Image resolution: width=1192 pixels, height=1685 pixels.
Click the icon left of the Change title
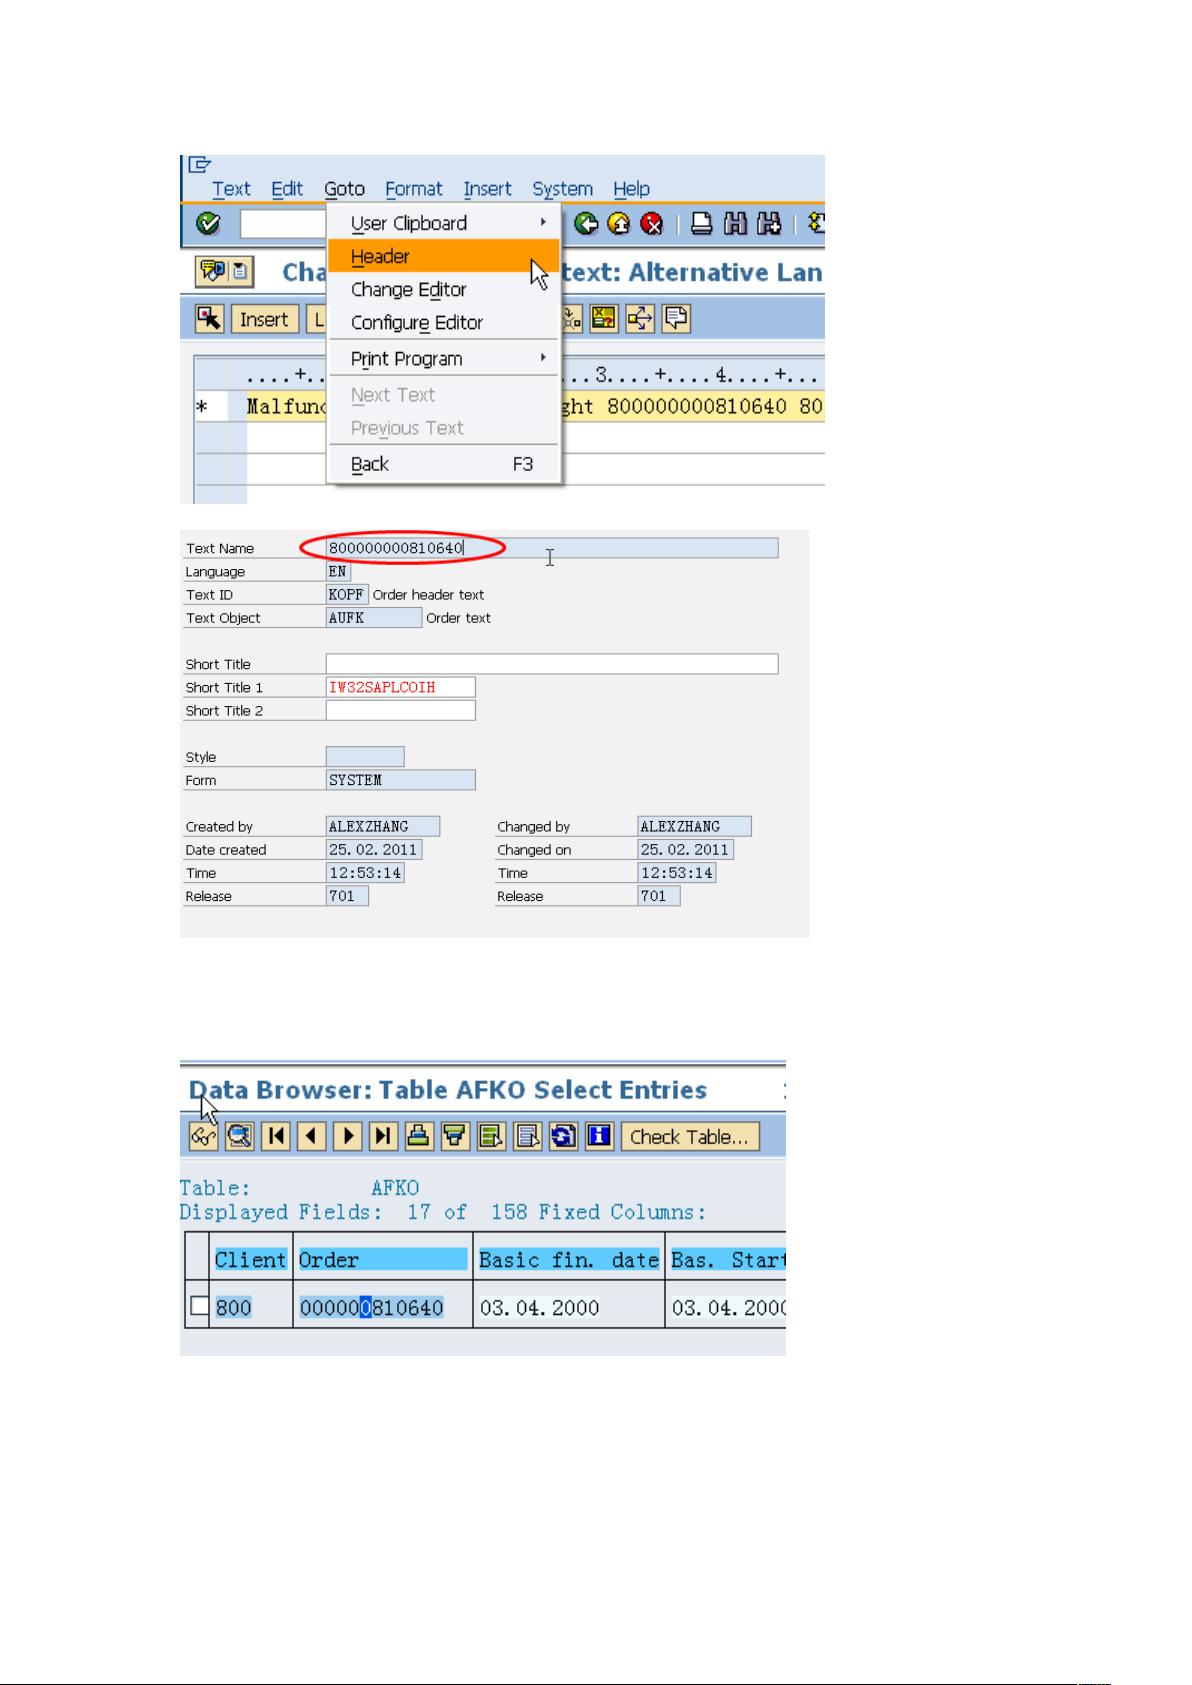coord(225,272)
